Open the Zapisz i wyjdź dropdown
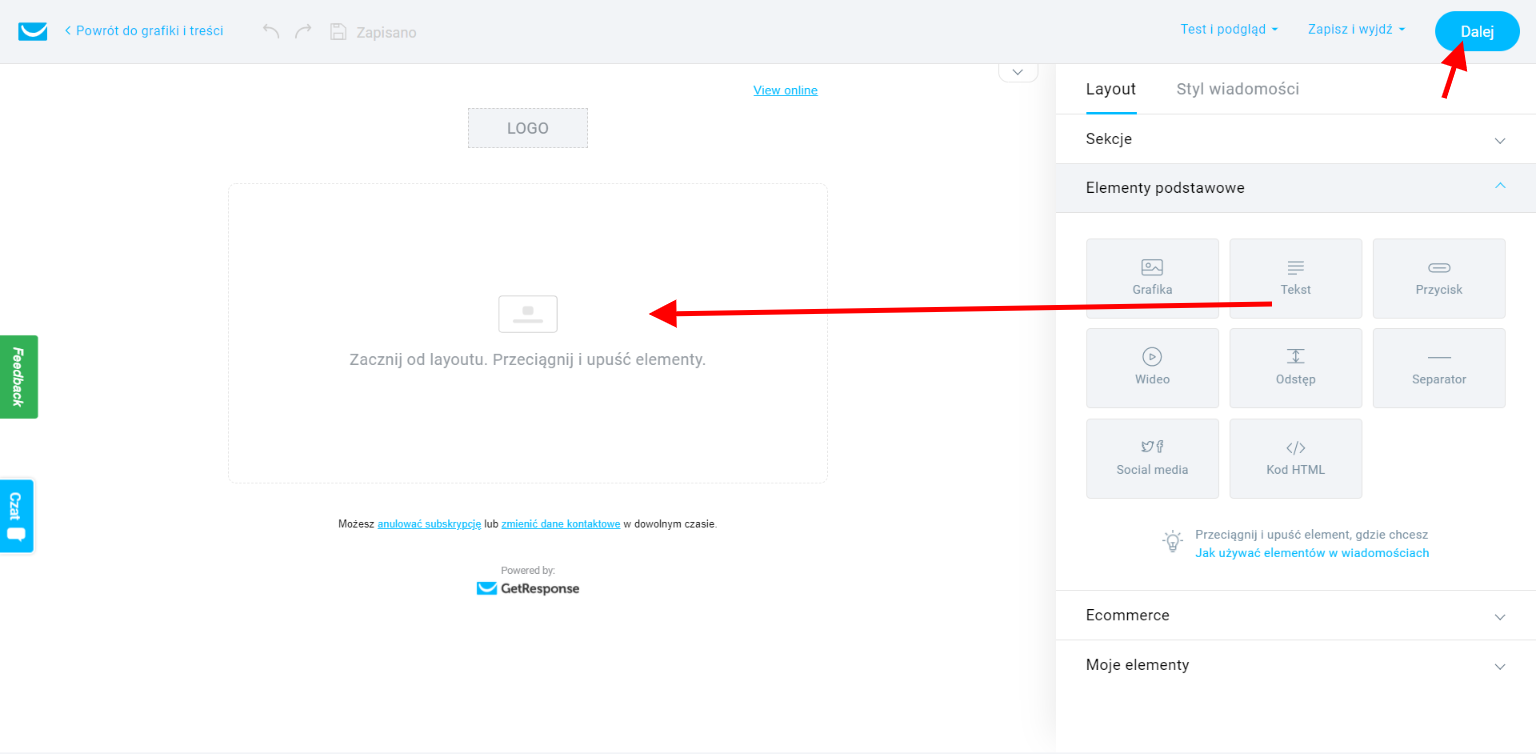 pos(1355,29)
